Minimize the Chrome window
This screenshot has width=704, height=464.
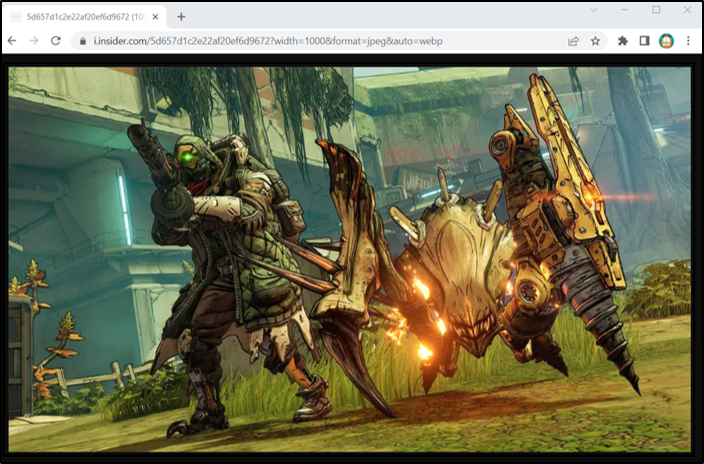[x=625, y=10]
